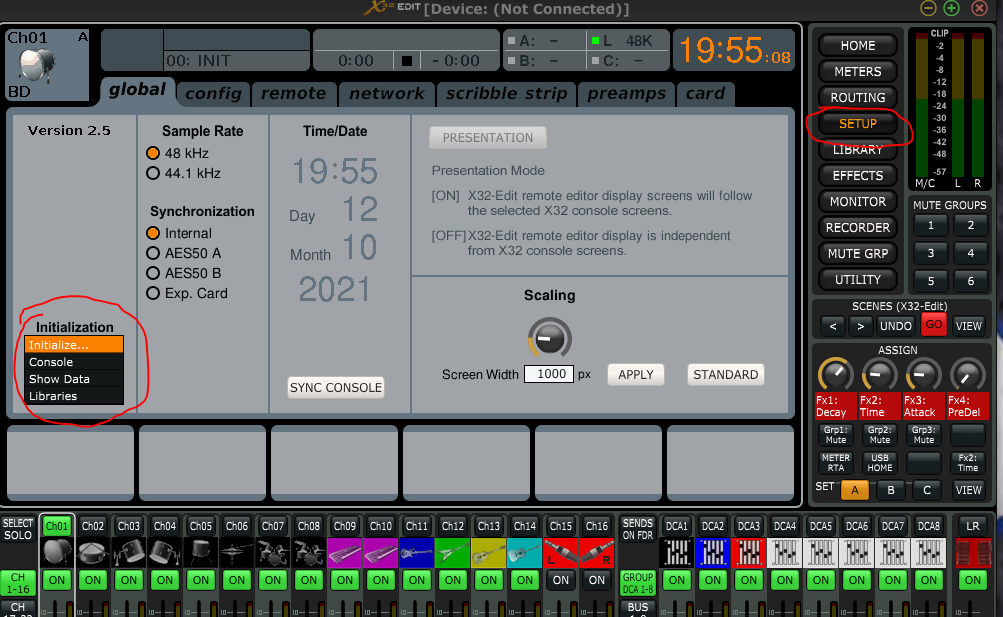Select AES50 A synchronization source
1003x617 pixels.
(153, 253)
